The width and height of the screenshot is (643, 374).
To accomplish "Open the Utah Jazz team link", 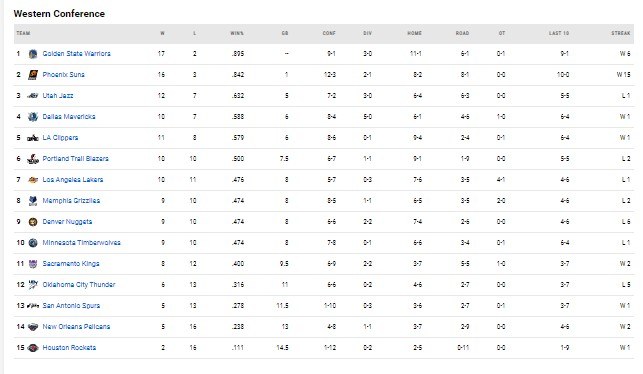I will pyautogui.click(x=58, y=96).
